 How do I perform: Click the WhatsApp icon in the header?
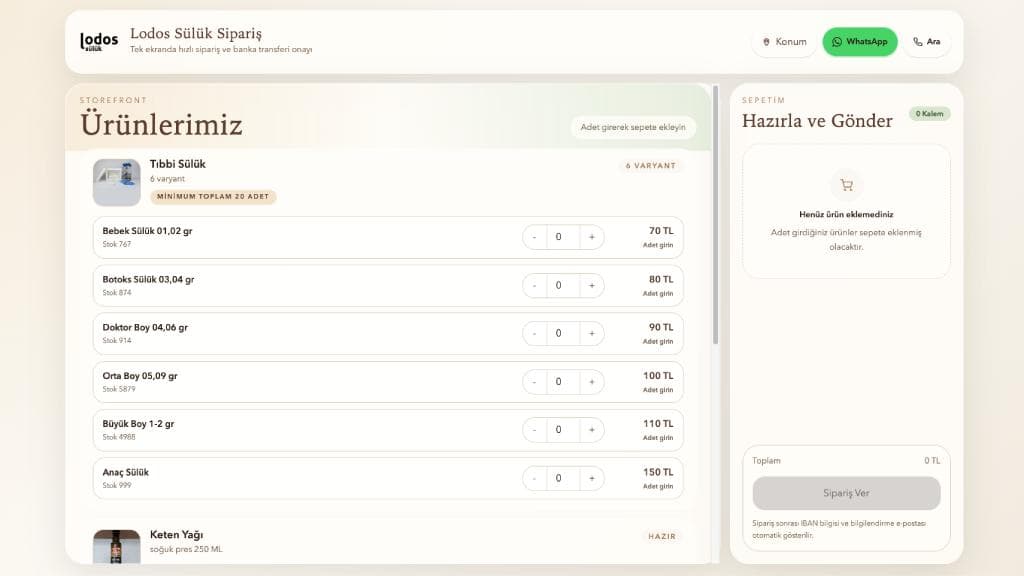pyautogui.click(x=838, y=42)
